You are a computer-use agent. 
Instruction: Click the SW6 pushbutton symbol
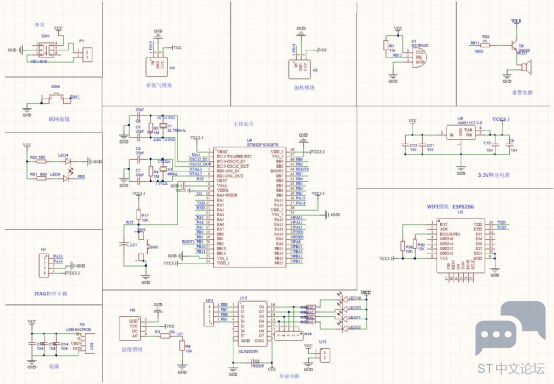coord(56,98)
